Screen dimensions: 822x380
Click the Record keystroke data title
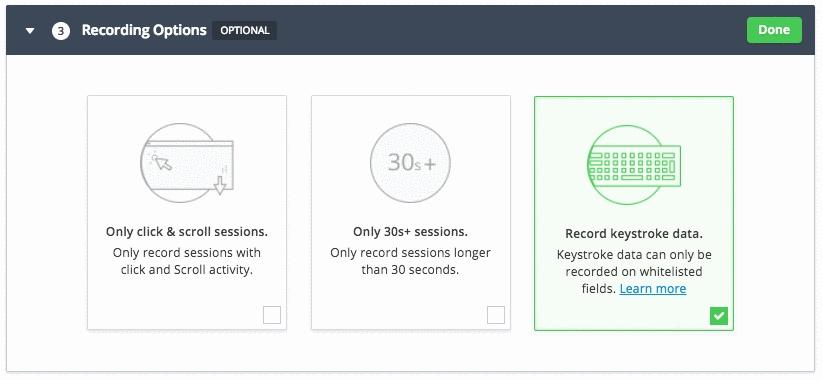[634, 233]
